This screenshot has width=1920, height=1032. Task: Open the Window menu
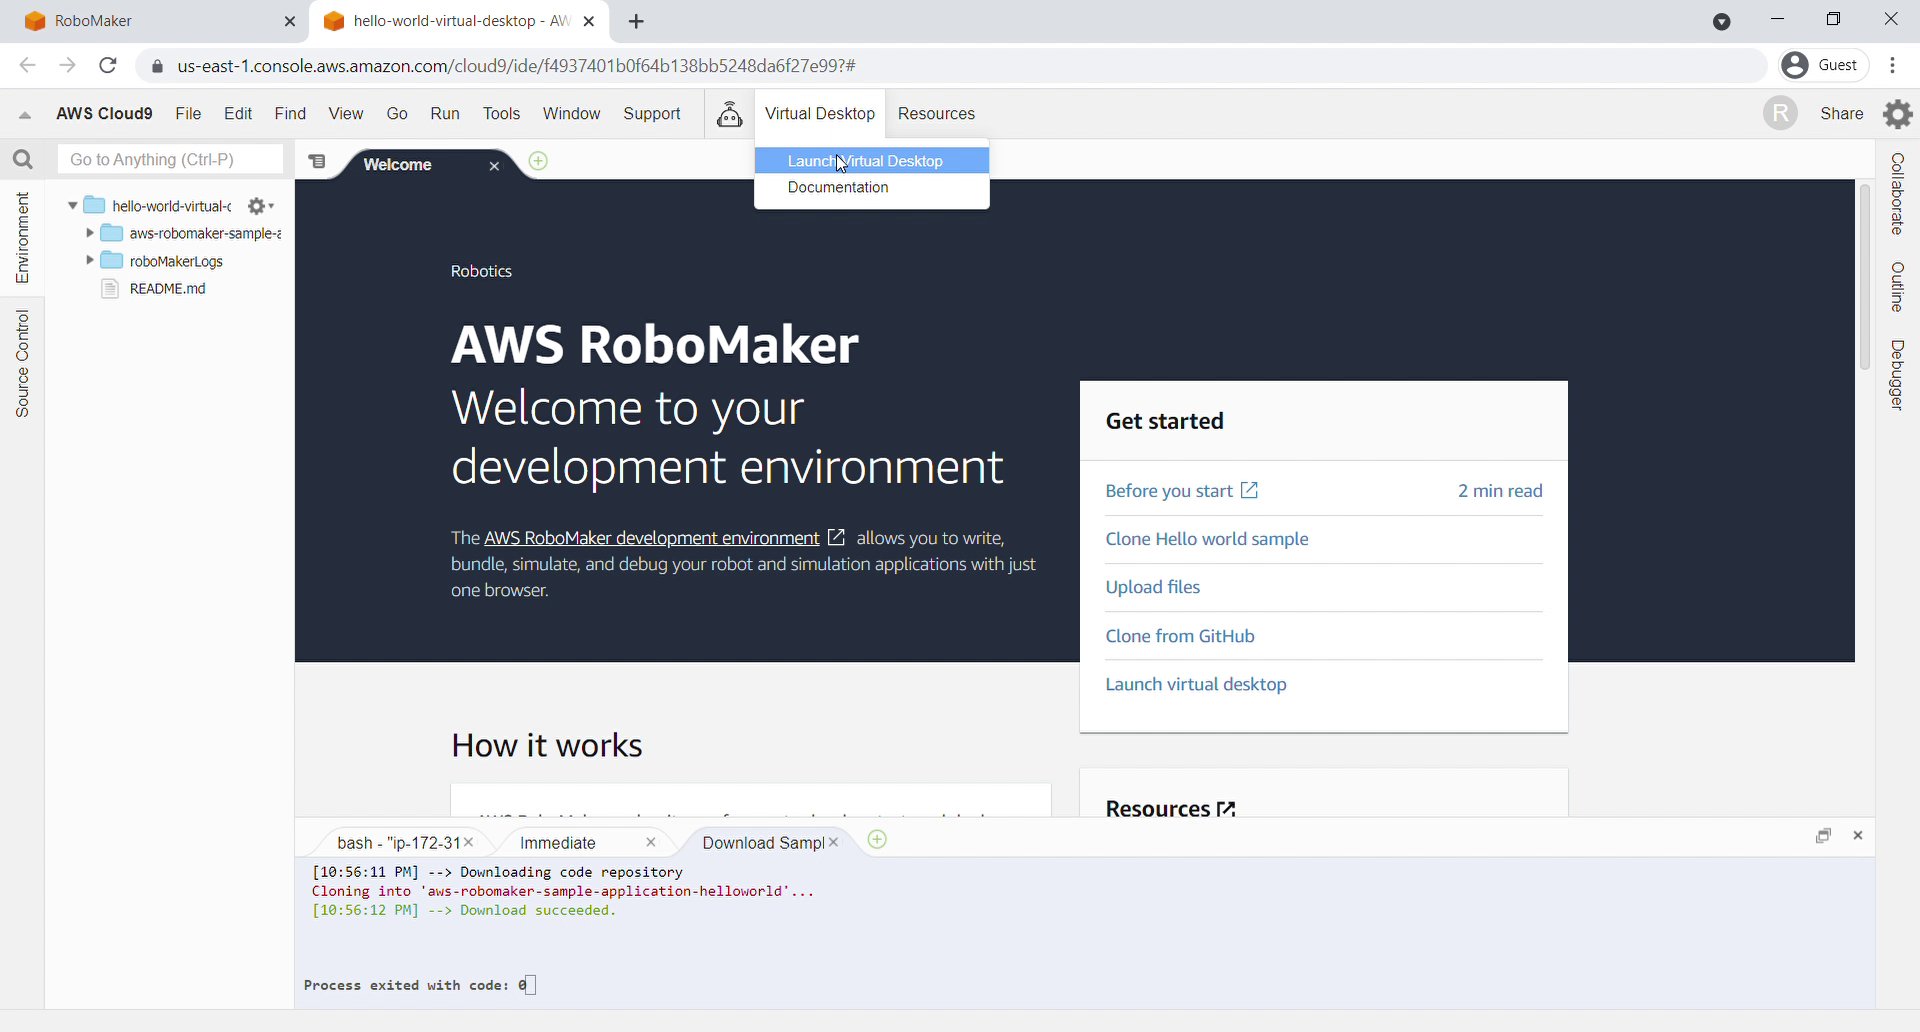[571, 114]
